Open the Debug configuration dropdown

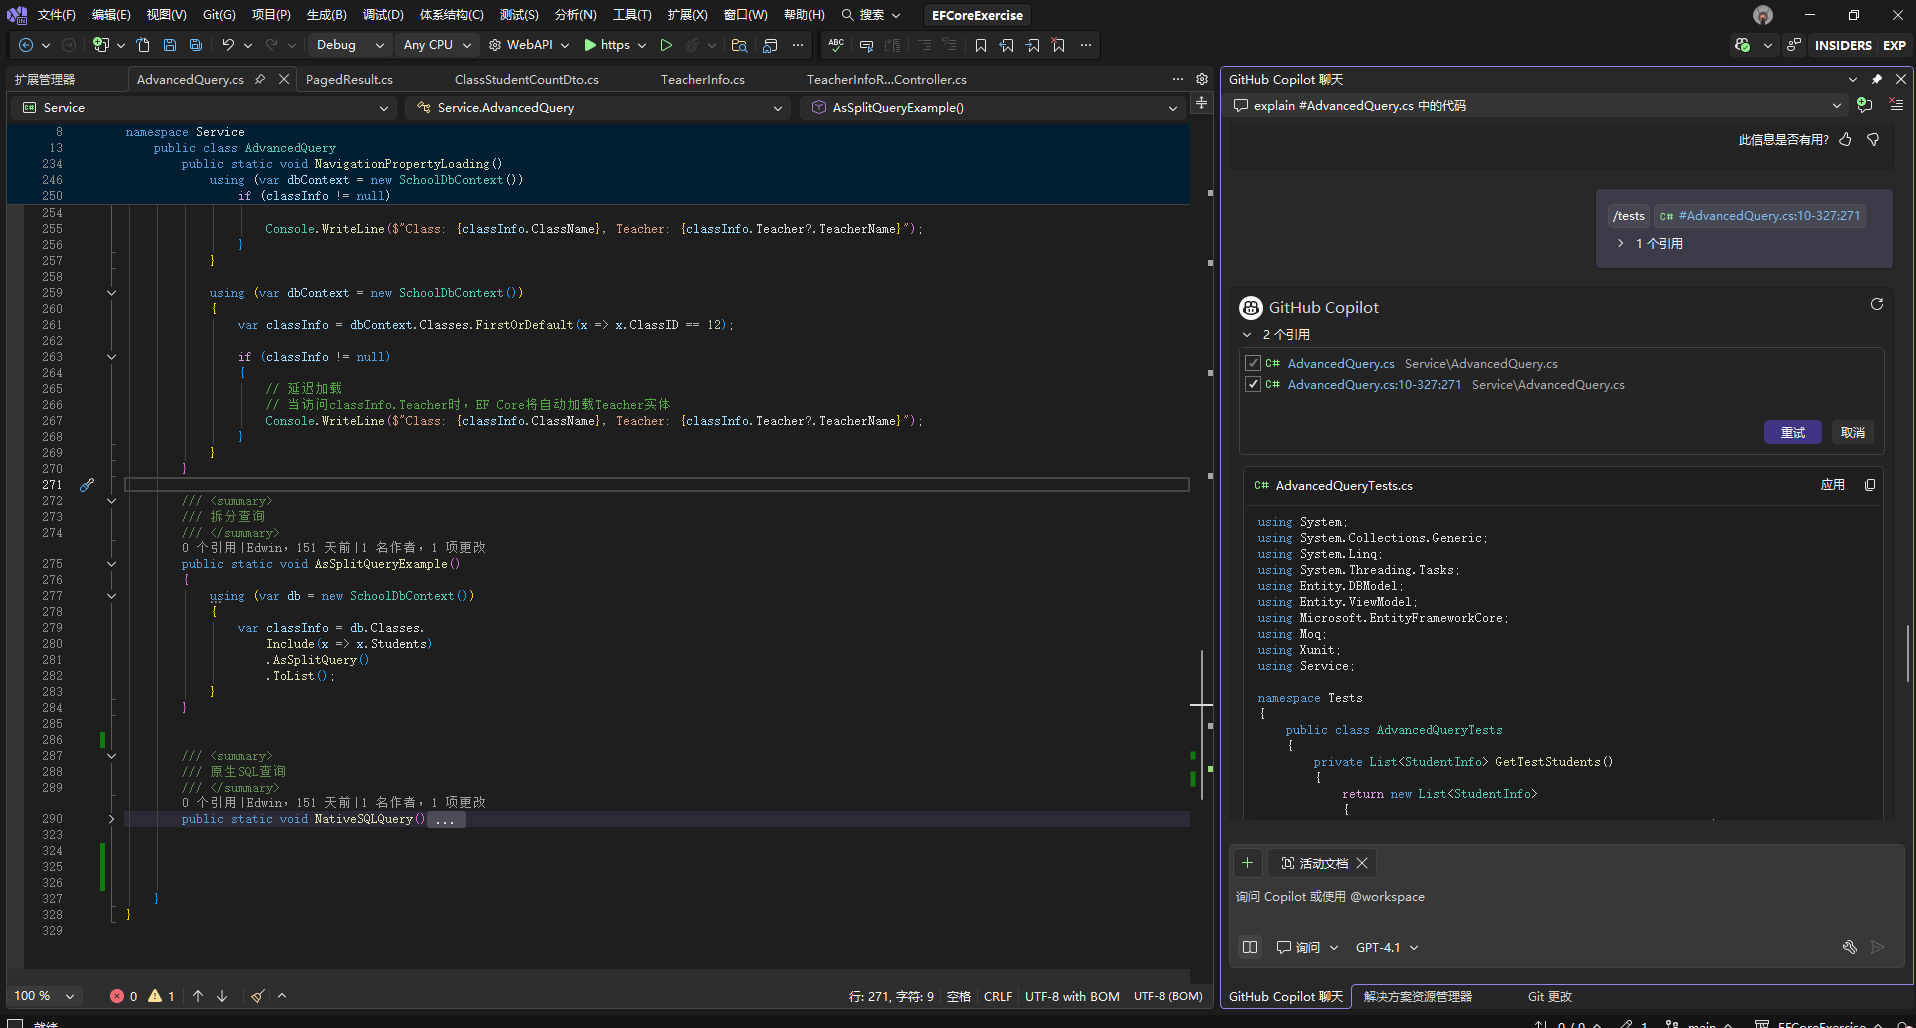coord(349,45)
